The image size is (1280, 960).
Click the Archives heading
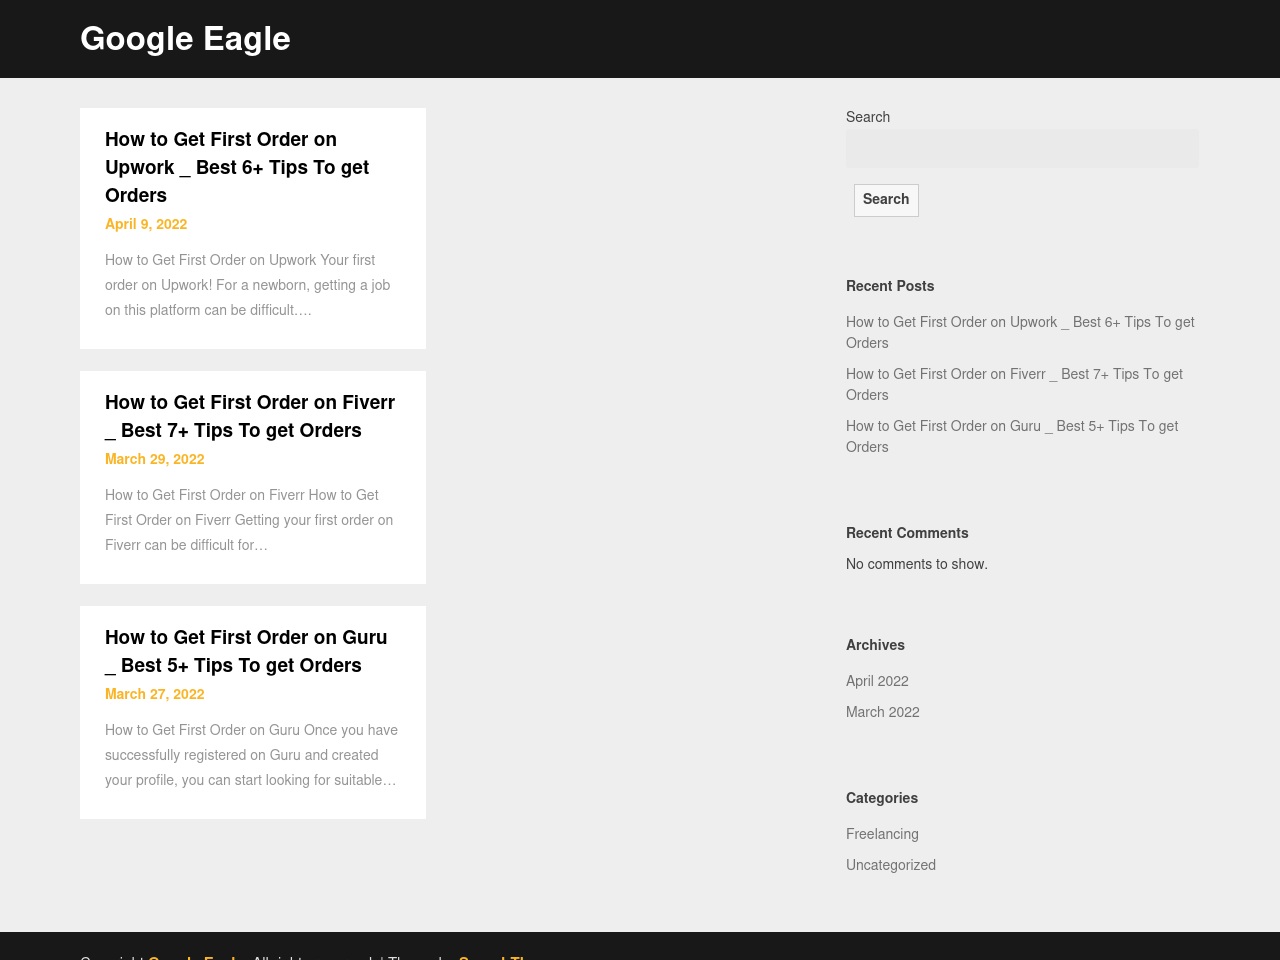(x=875, y=645)
